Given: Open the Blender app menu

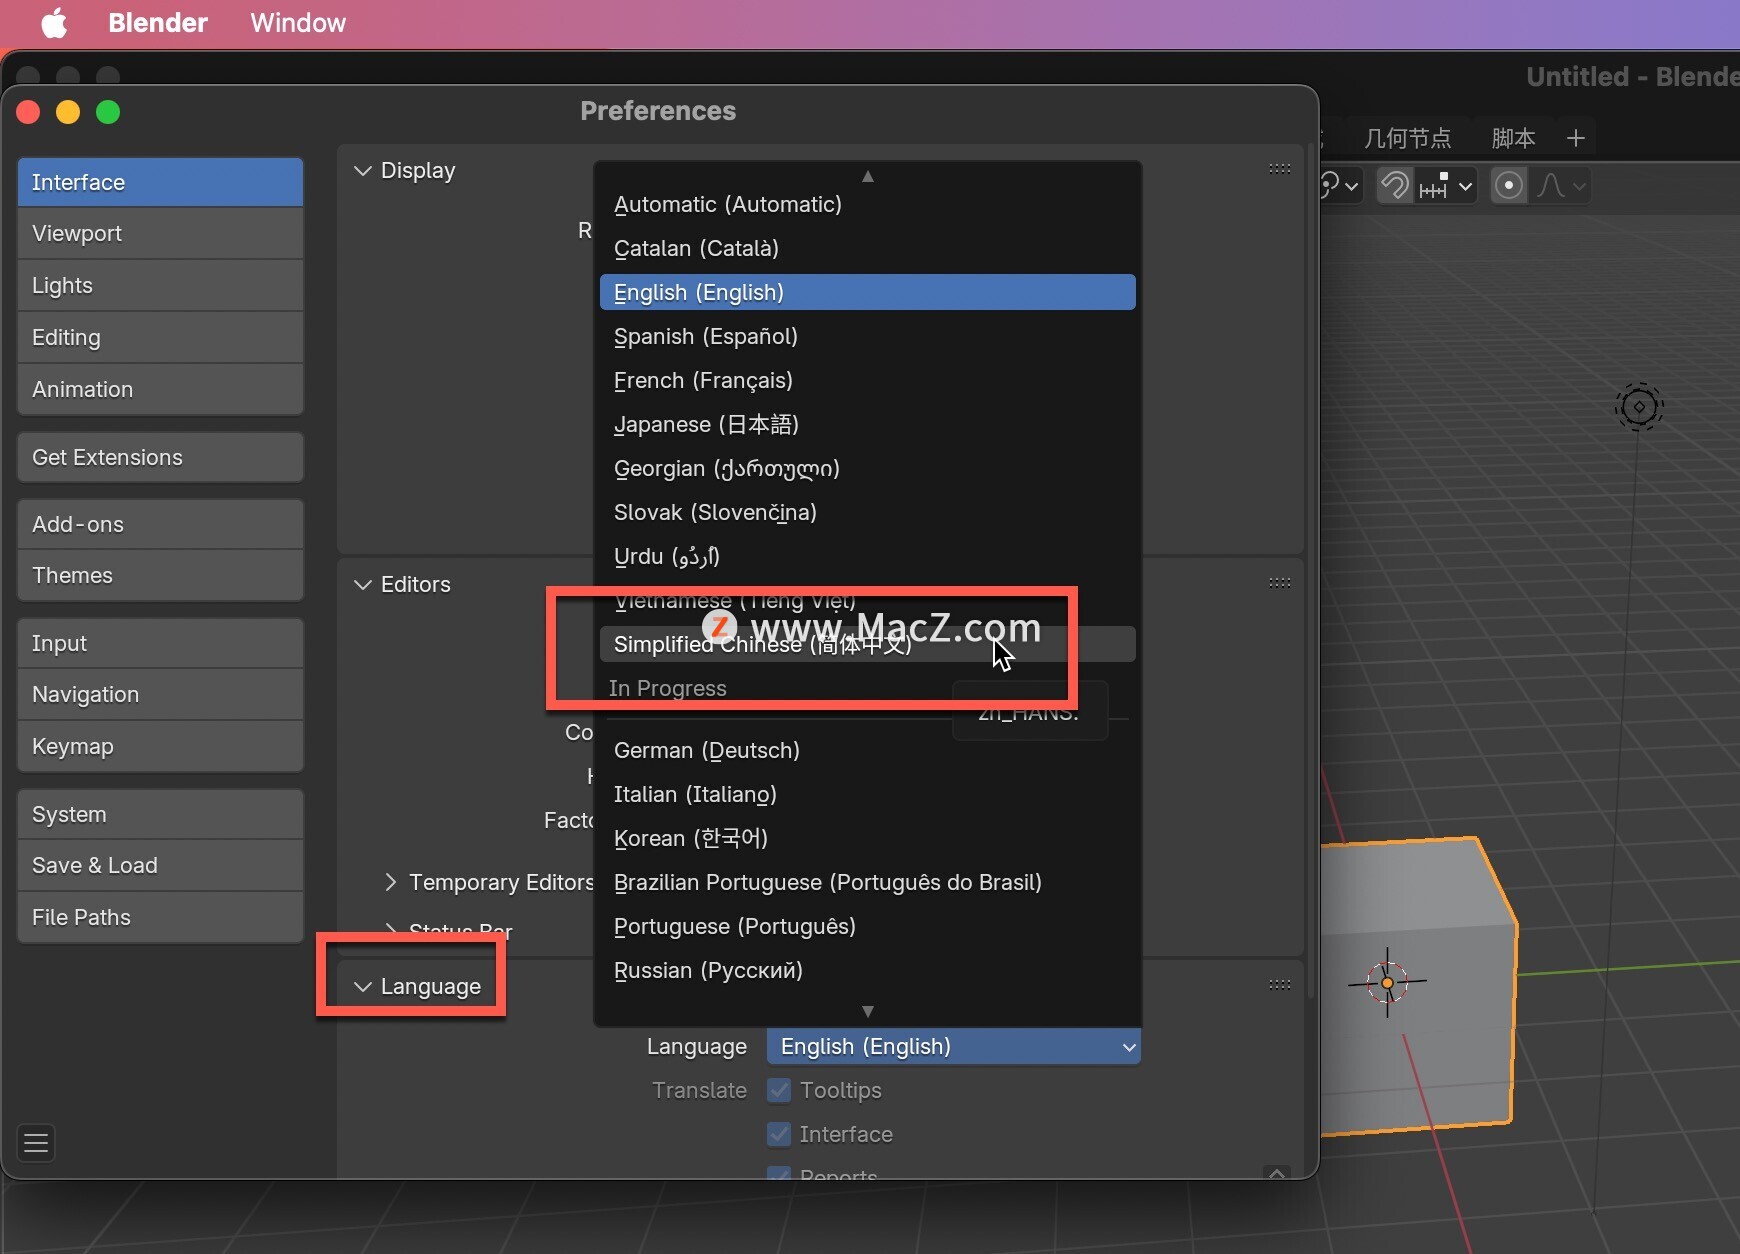Looking at the screenshot, I should pos(158,23).
